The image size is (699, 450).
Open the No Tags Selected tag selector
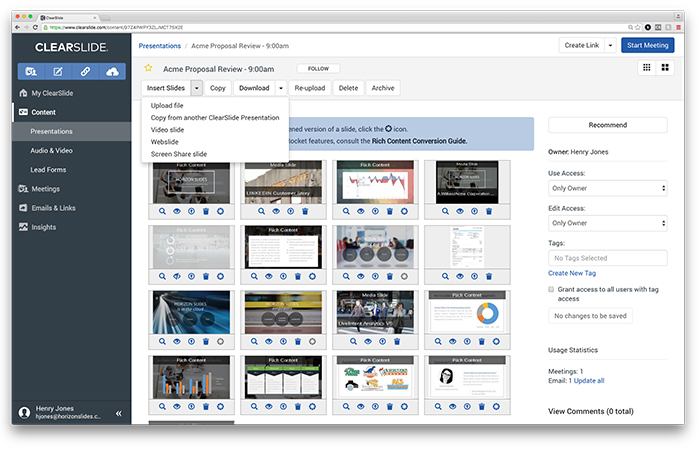click(608, 258)
